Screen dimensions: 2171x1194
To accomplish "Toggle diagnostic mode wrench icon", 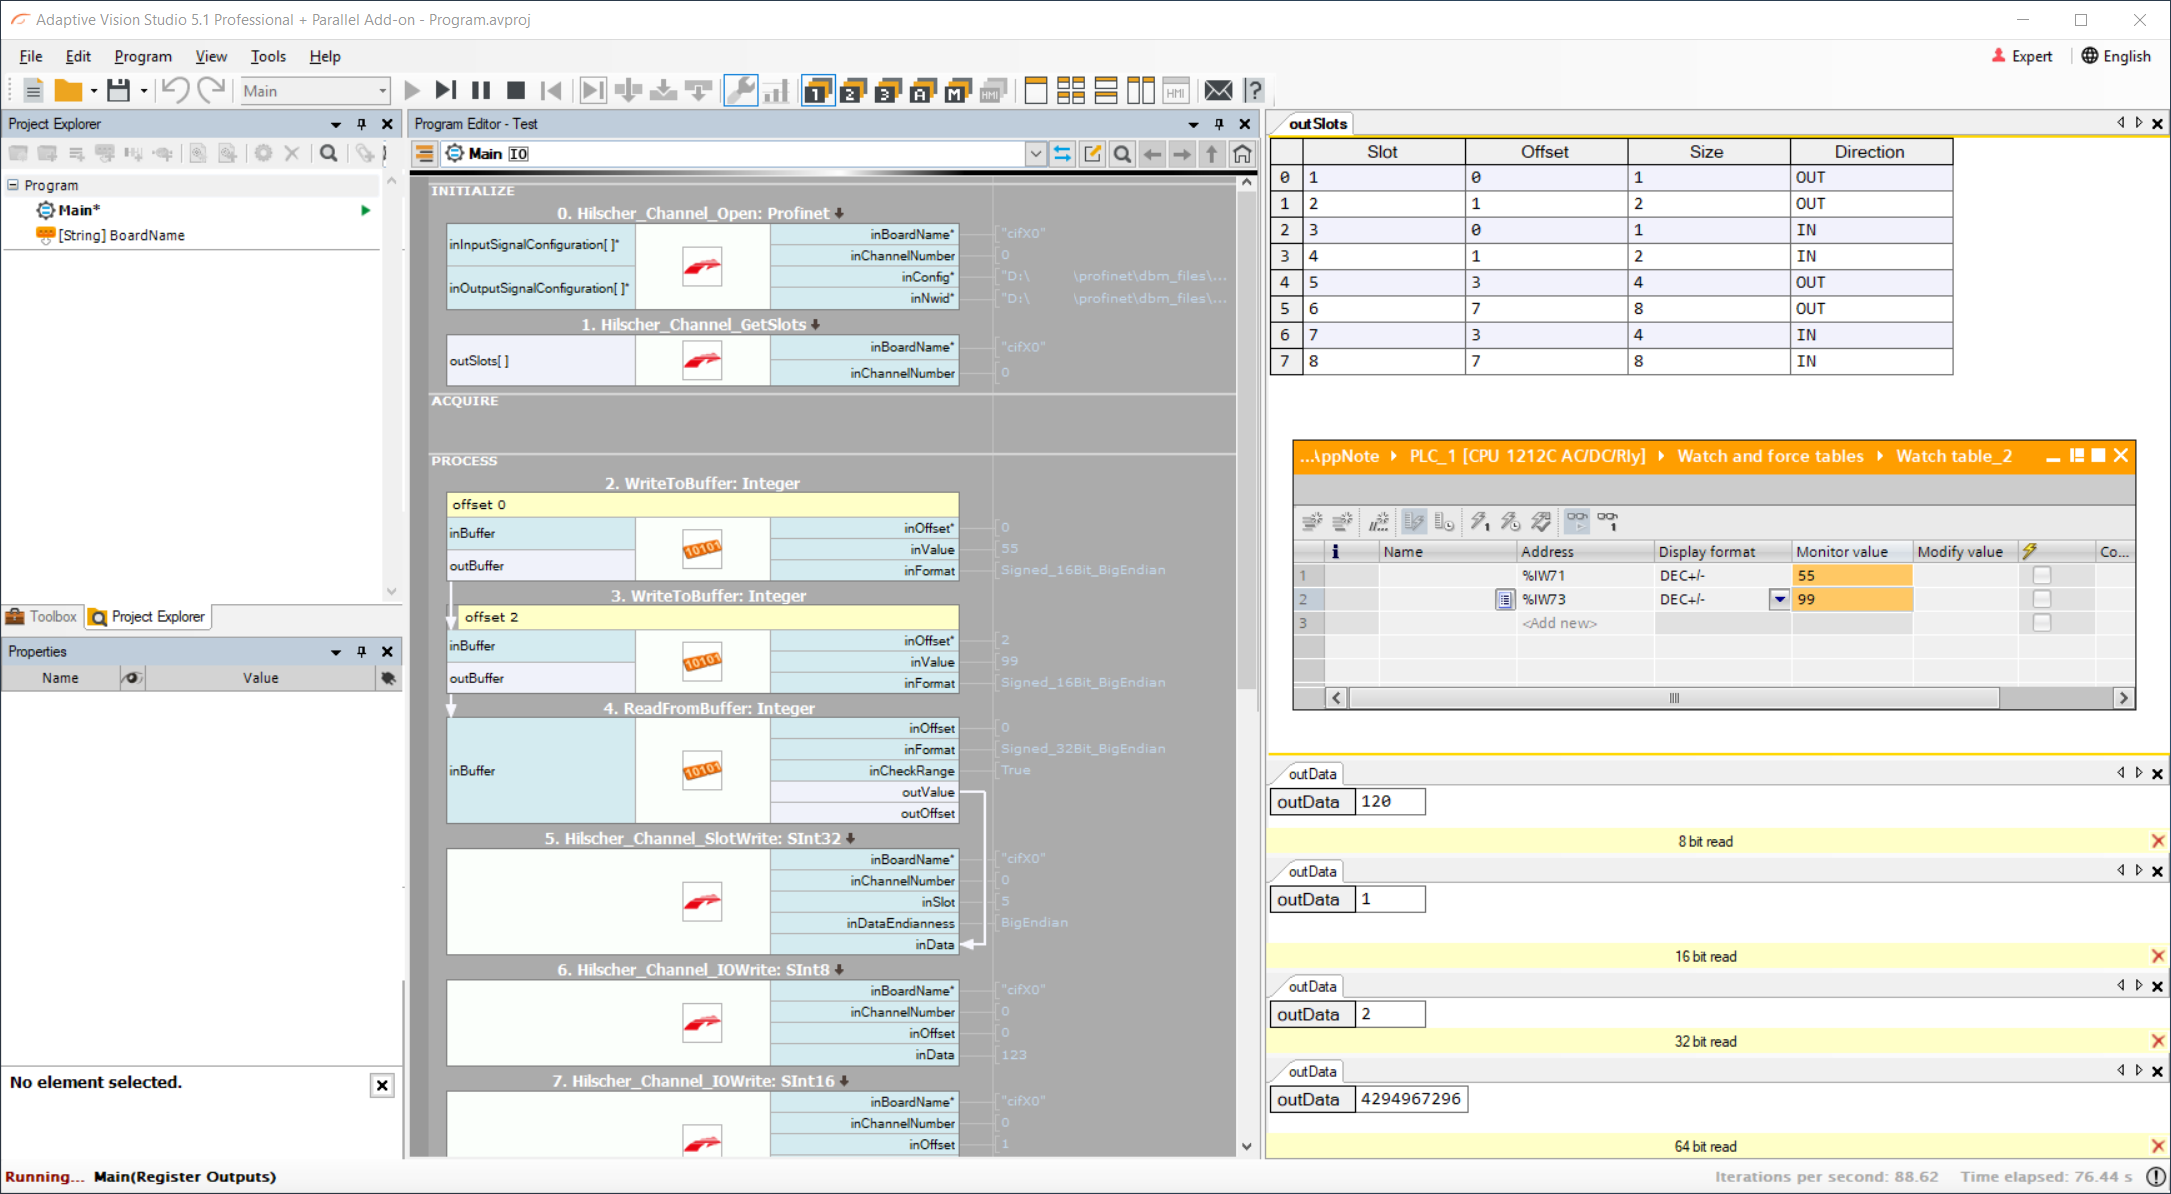I will point(740,91).
